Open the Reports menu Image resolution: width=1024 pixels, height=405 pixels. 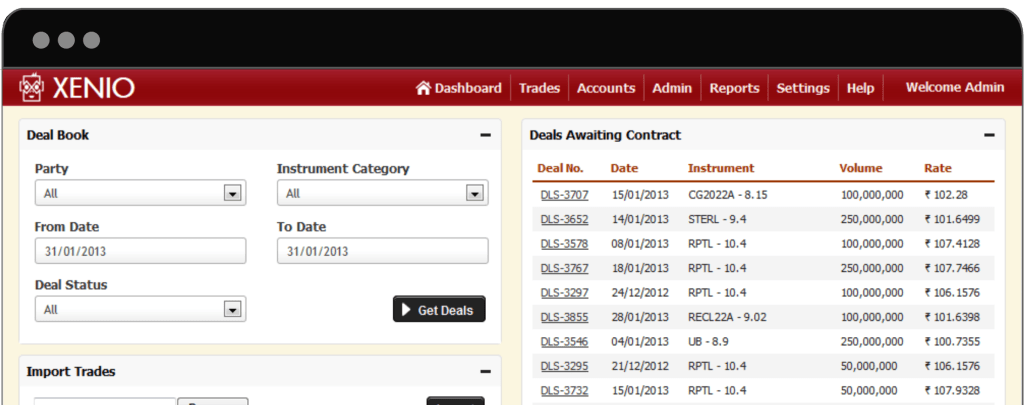point(734,88)
